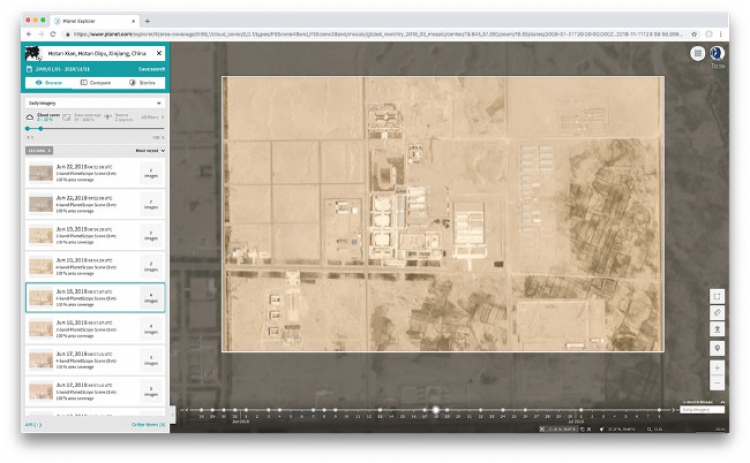Click the date range text in header
The image size is (750, 463).
(x=62, y=69)
